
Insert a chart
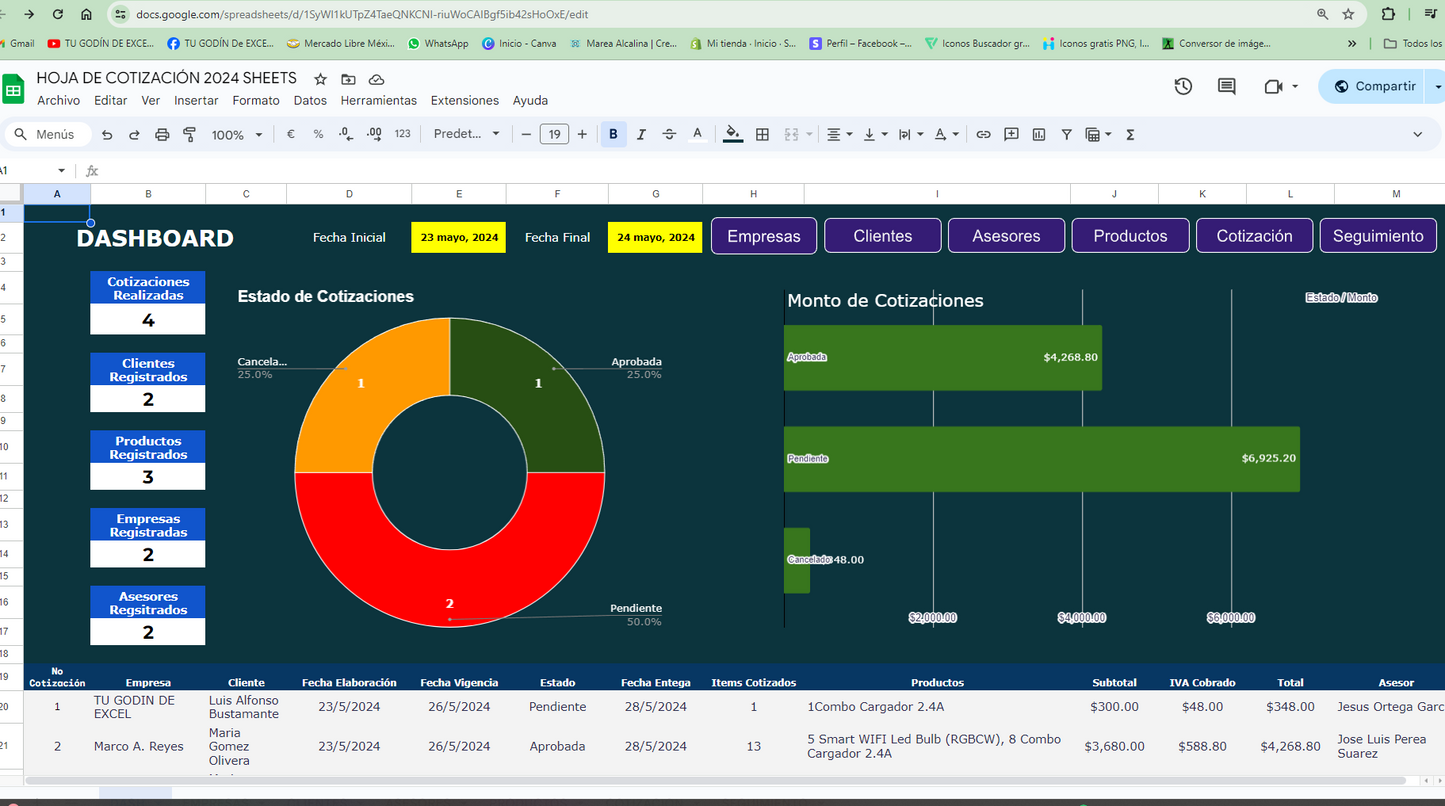coord(1039,134)
